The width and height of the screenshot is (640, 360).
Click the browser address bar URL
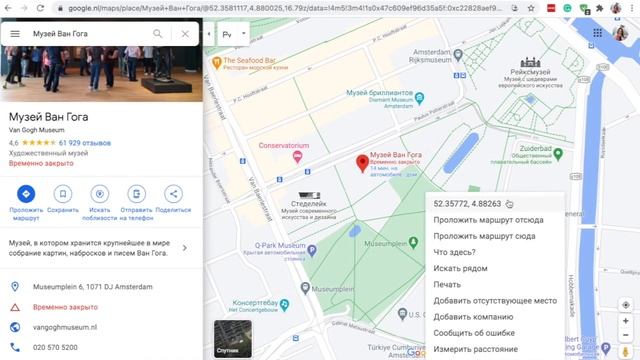tap(285, 8)
